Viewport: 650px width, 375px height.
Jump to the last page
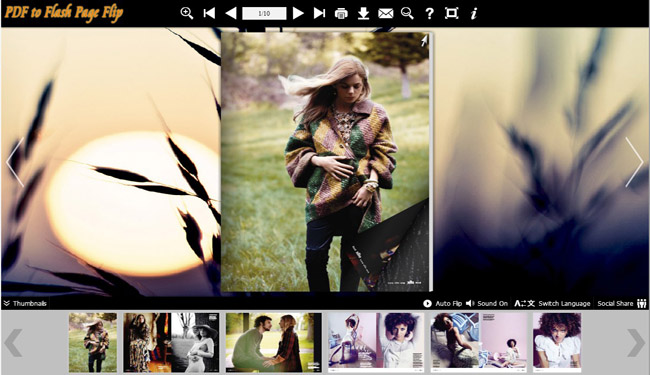click(319, 13)
